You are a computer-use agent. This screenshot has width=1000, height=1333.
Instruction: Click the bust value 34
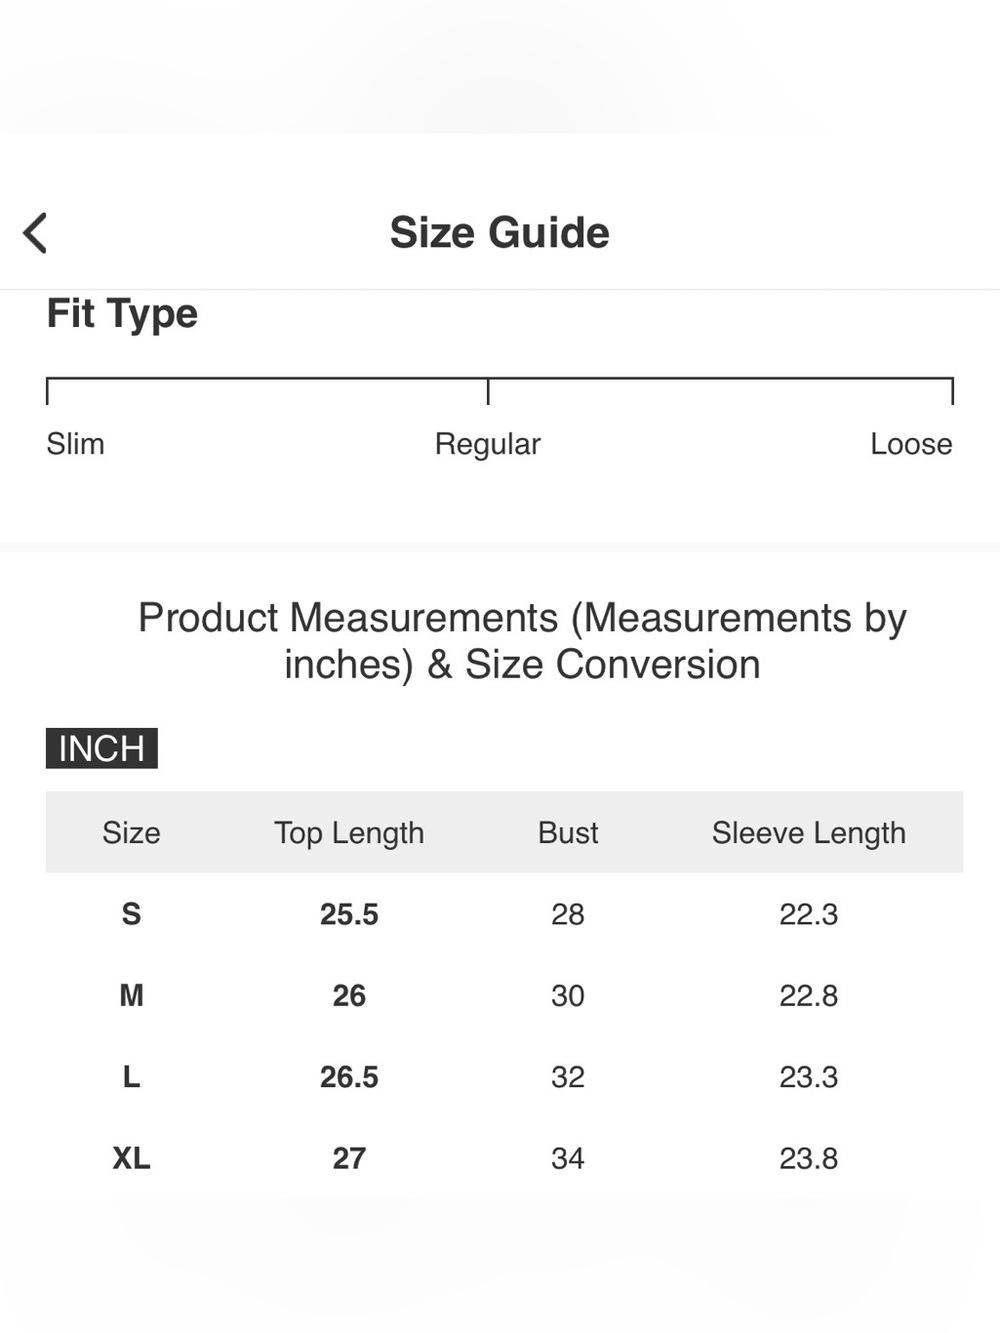(x=568, y=1158)
